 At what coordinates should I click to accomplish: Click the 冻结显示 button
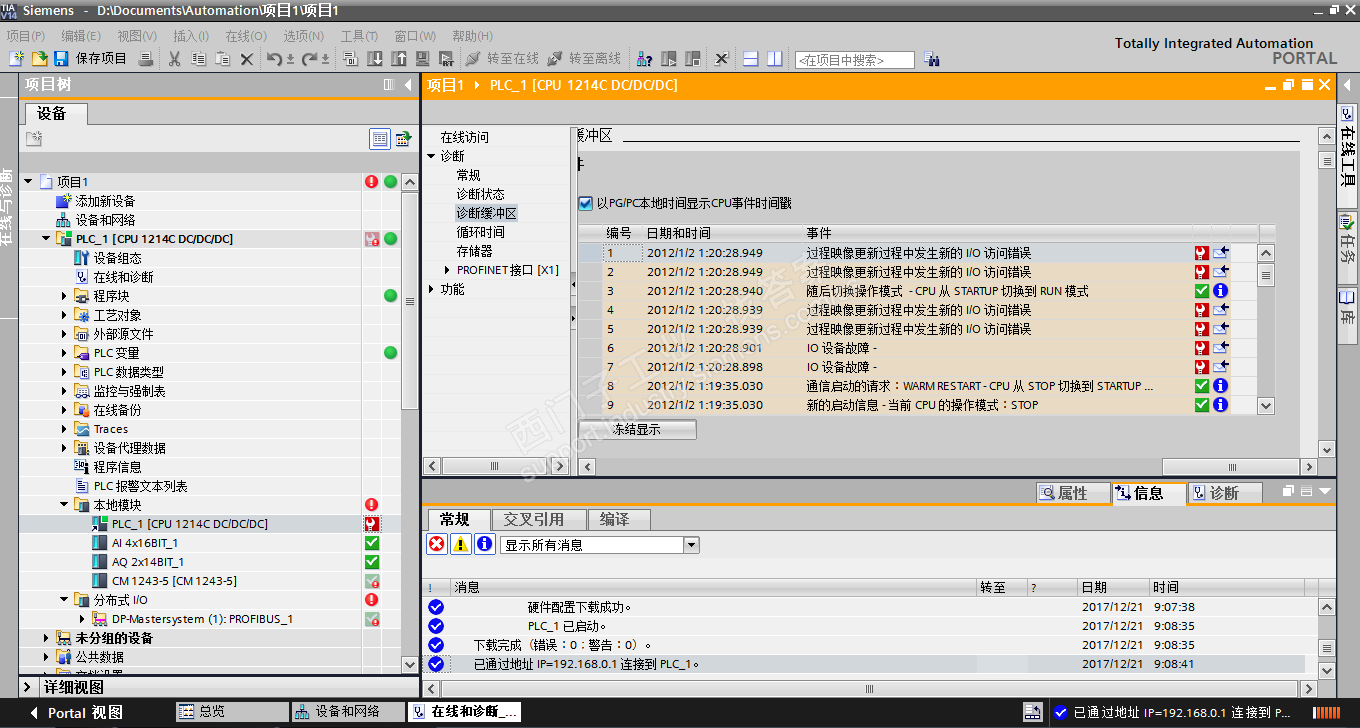point(637,429)
